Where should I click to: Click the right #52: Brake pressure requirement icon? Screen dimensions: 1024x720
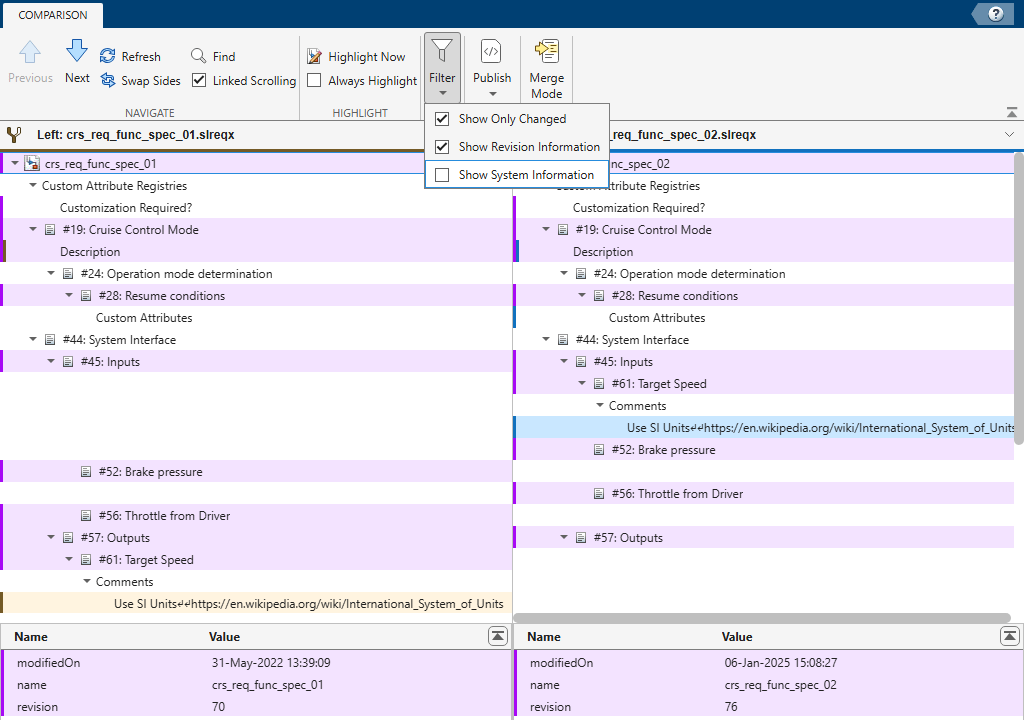599,450
